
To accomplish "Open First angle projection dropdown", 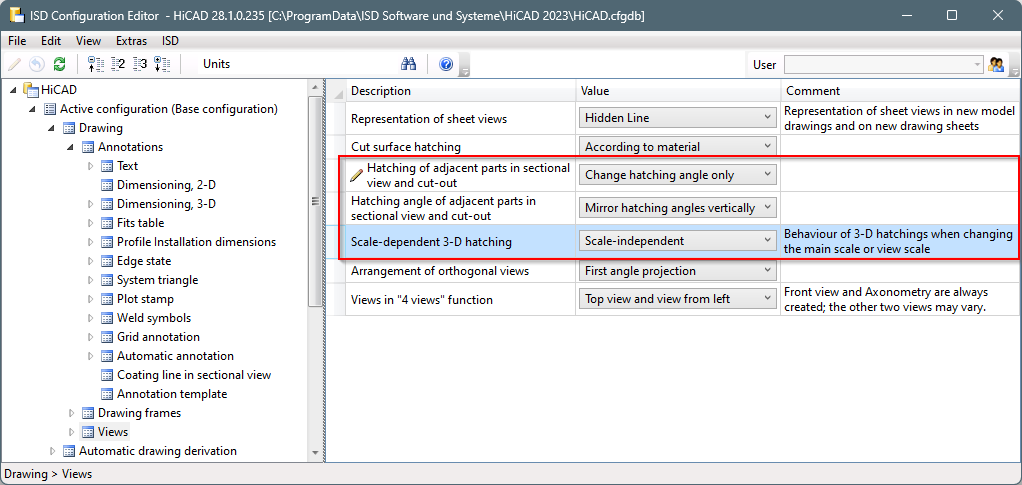I will point(678,271).
